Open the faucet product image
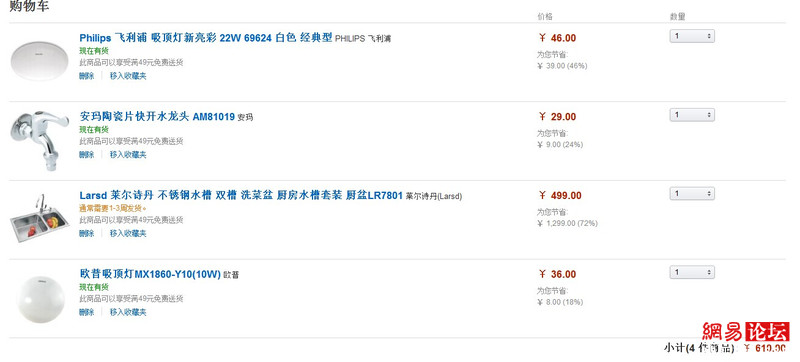The height and width of the screenshot is (362, 800). [39, 139]
